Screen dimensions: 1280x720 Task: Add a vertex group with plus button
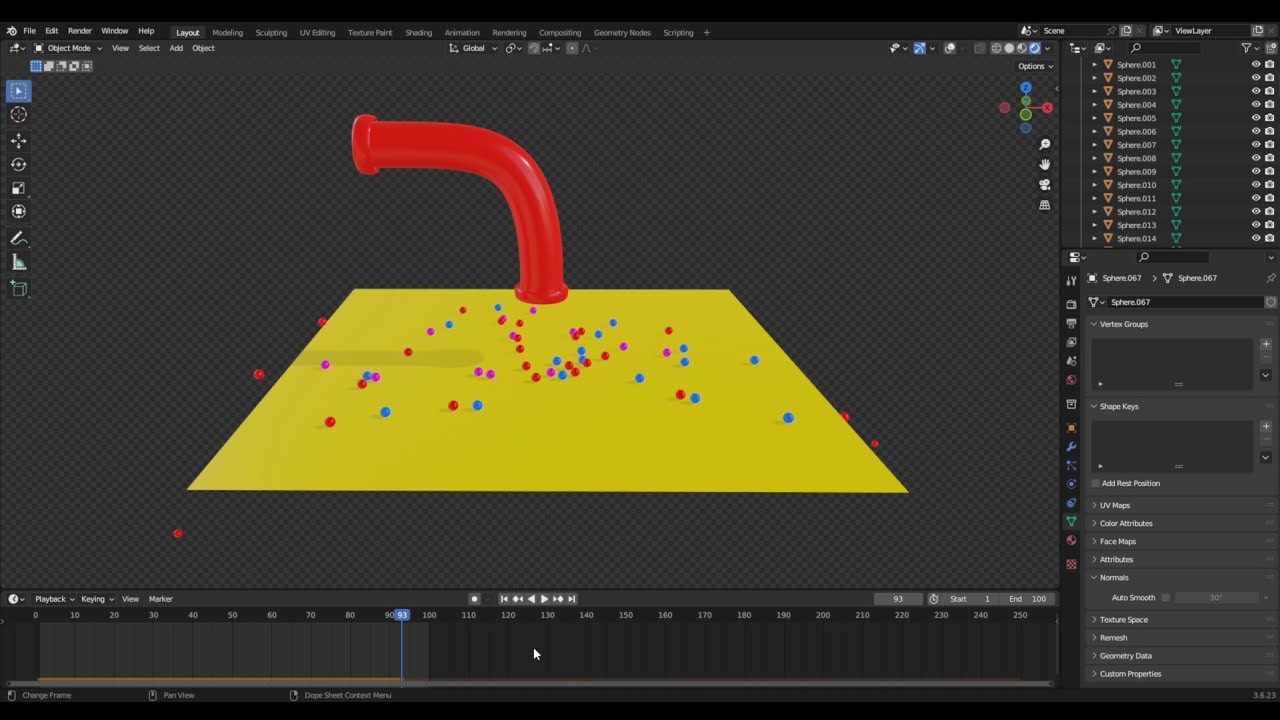(x=1266, y=344)
